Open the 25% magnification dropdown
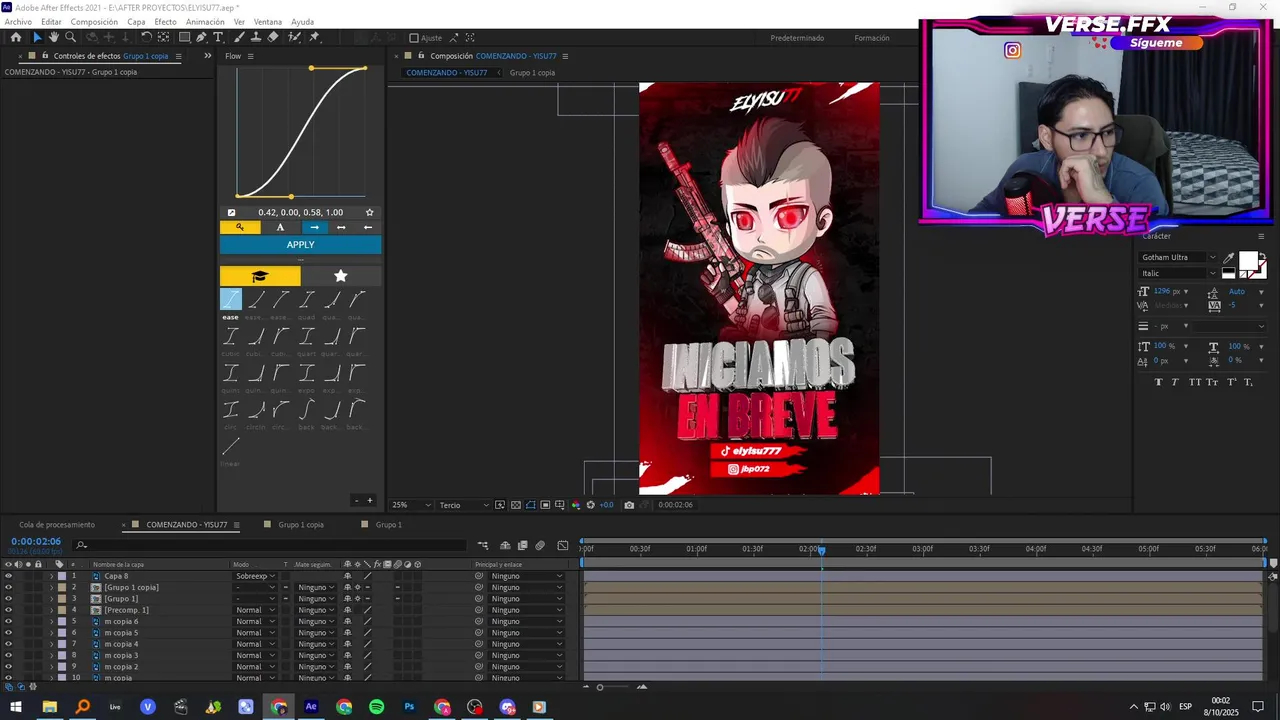This screenshot has height=720, width=1280. click(x=411, y=505)
